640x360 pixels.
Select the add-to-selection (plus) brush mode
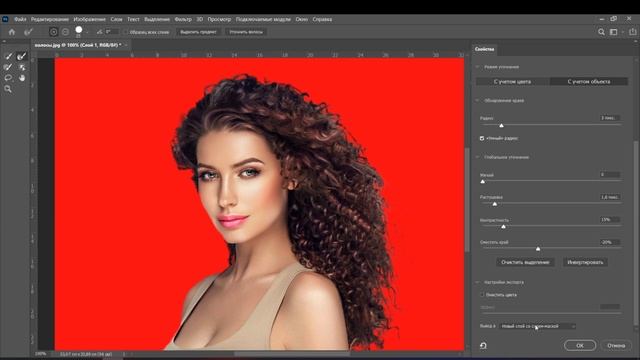click(x=53, y=32)
